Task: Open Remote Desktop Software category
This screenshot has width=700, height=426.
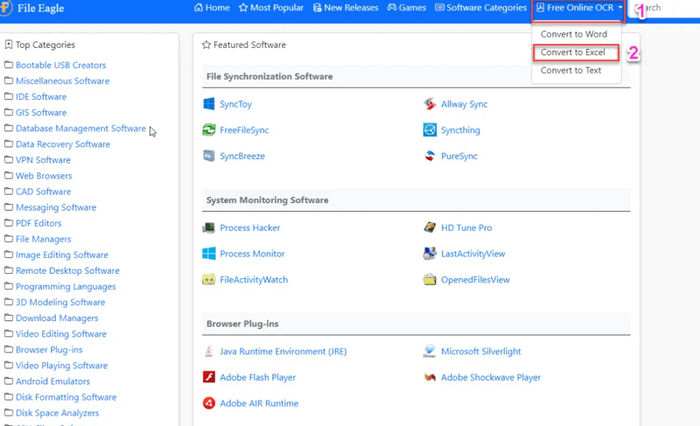Action: tap(67, 271)
